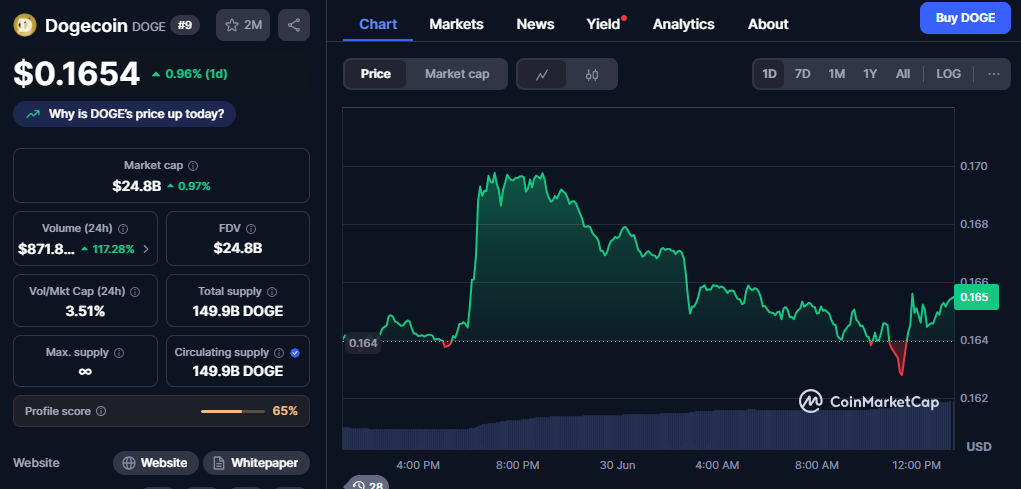Image resolution: width=1021 pixels, height=489 pixels.
Task: Select All time range
Action: 902,74
